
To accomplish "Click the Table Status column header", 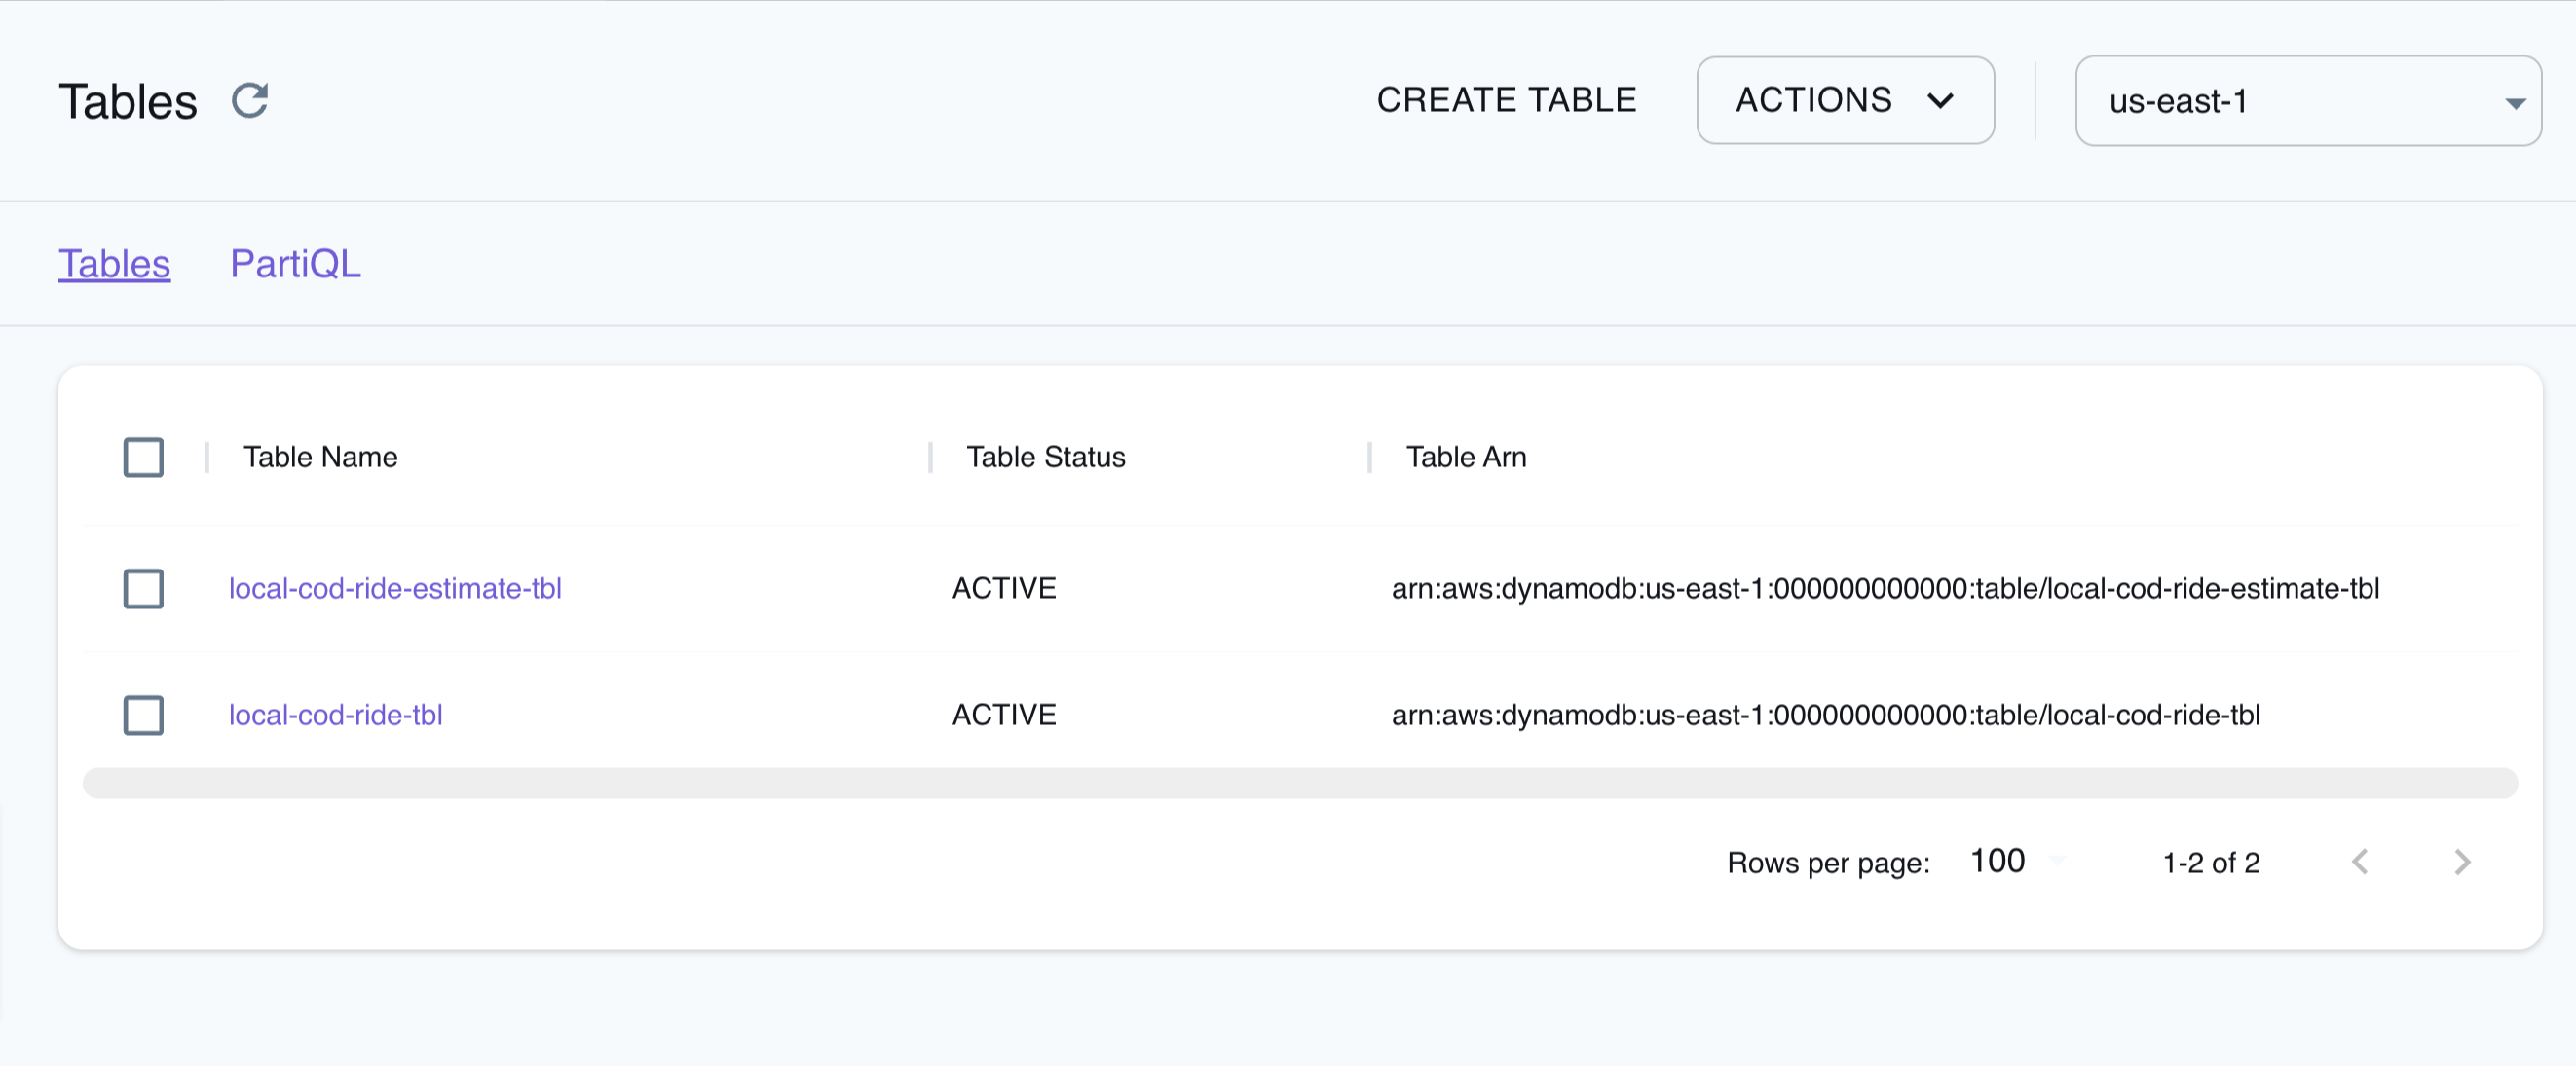I will tap(1046, 457).
